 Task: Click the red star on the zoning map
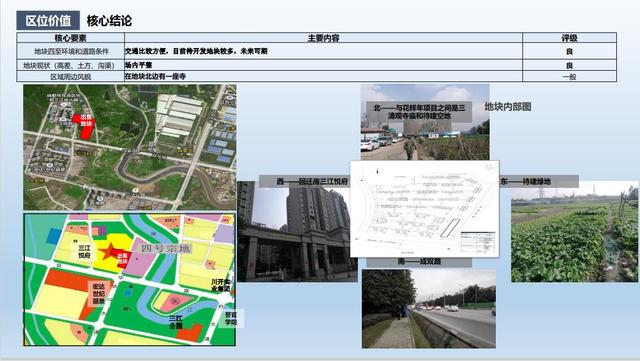click(109, 252)
